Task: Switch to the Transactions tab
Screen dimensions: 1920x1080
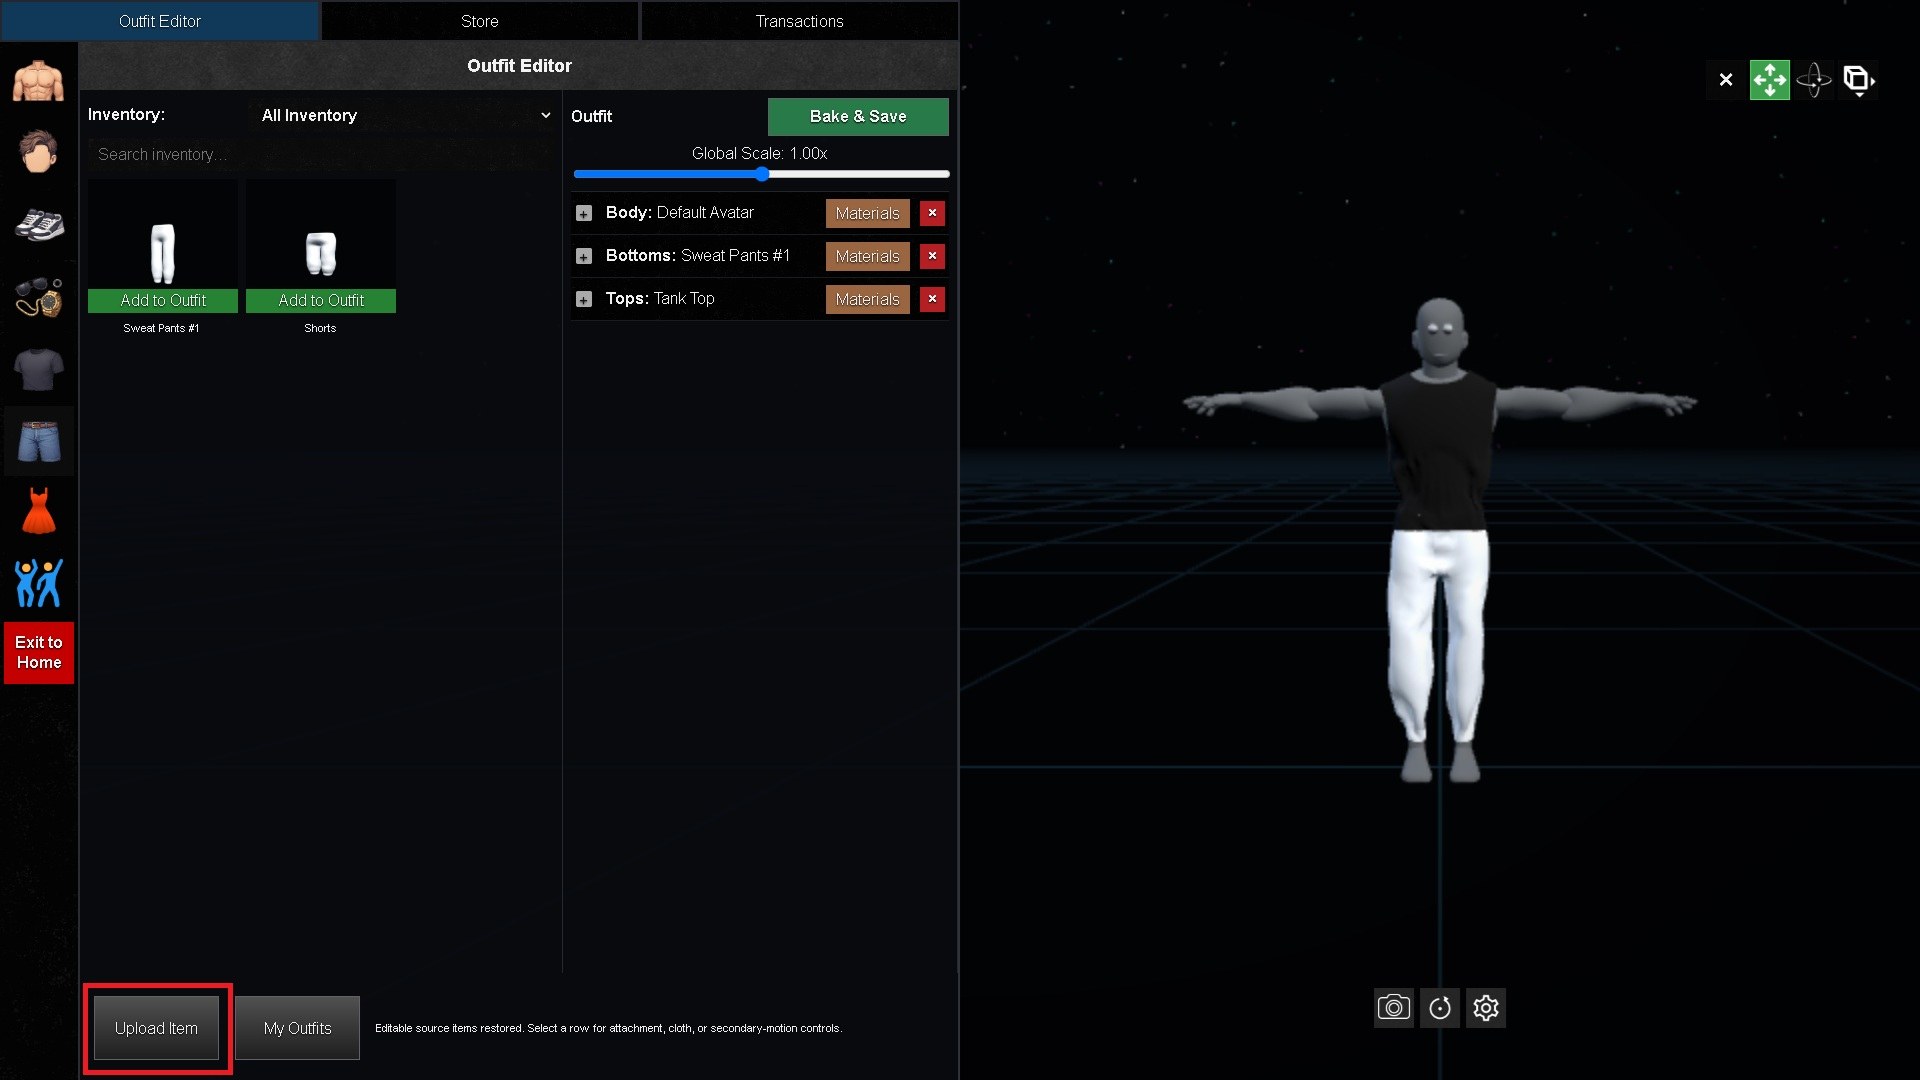Action: (799, 21)
